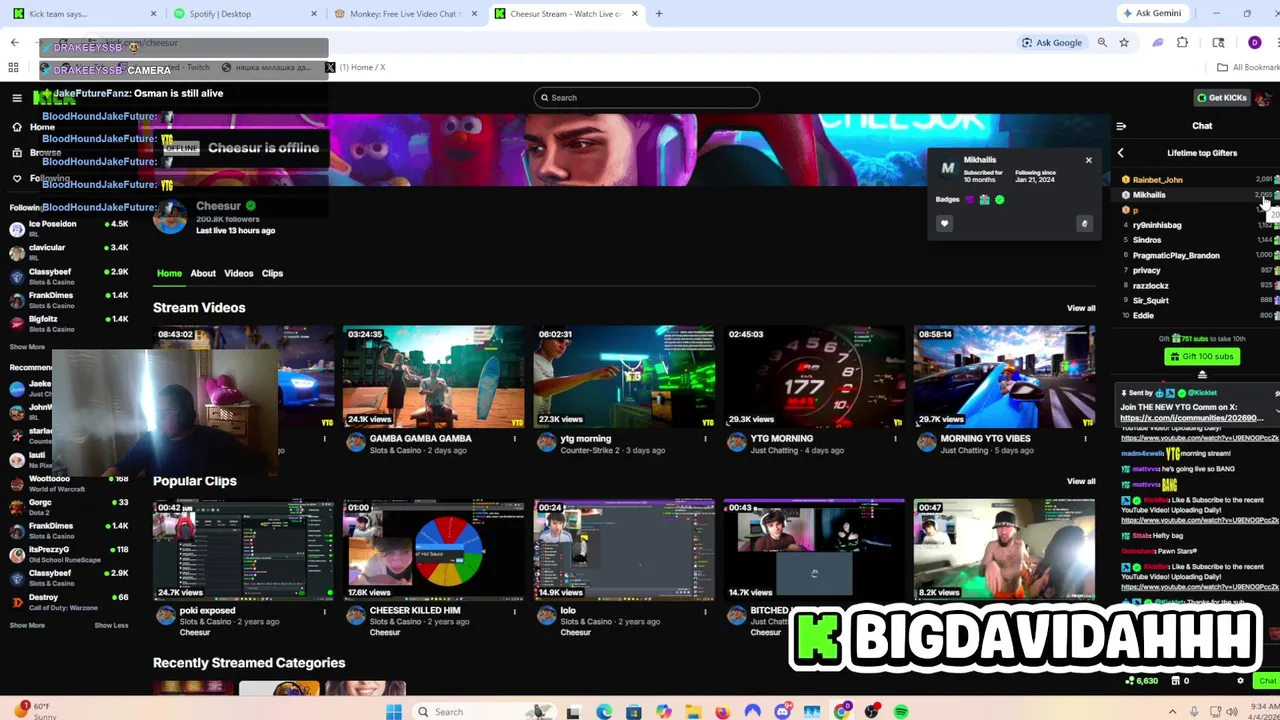Switch to the Clips channel tab
Screen dimensions: 1280x720
272,273
